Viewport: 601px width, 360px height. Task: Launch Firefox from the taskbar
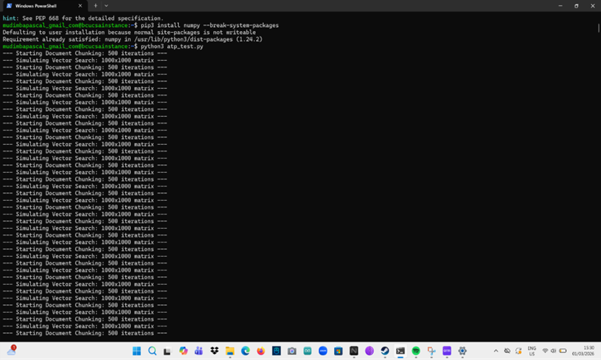point(261,351)
